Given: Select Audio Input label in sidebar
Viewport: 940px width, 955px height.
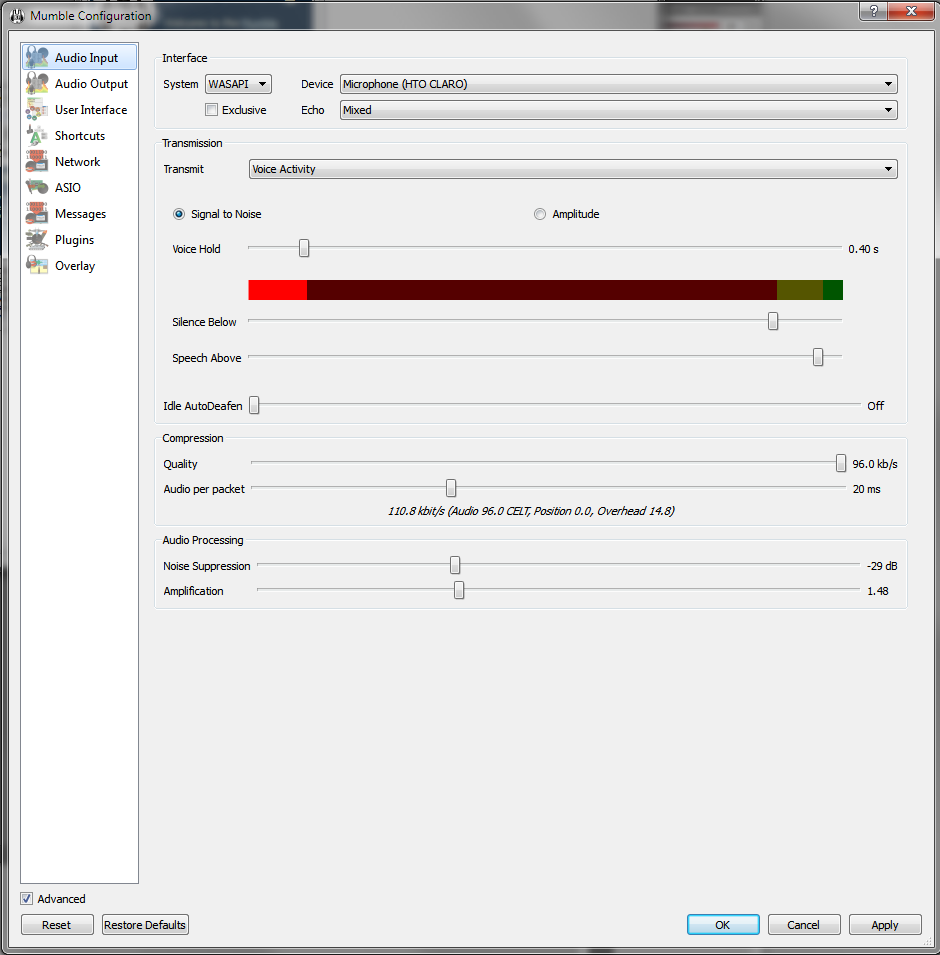Looking at the screenshot, I should (x=86, y=57).
